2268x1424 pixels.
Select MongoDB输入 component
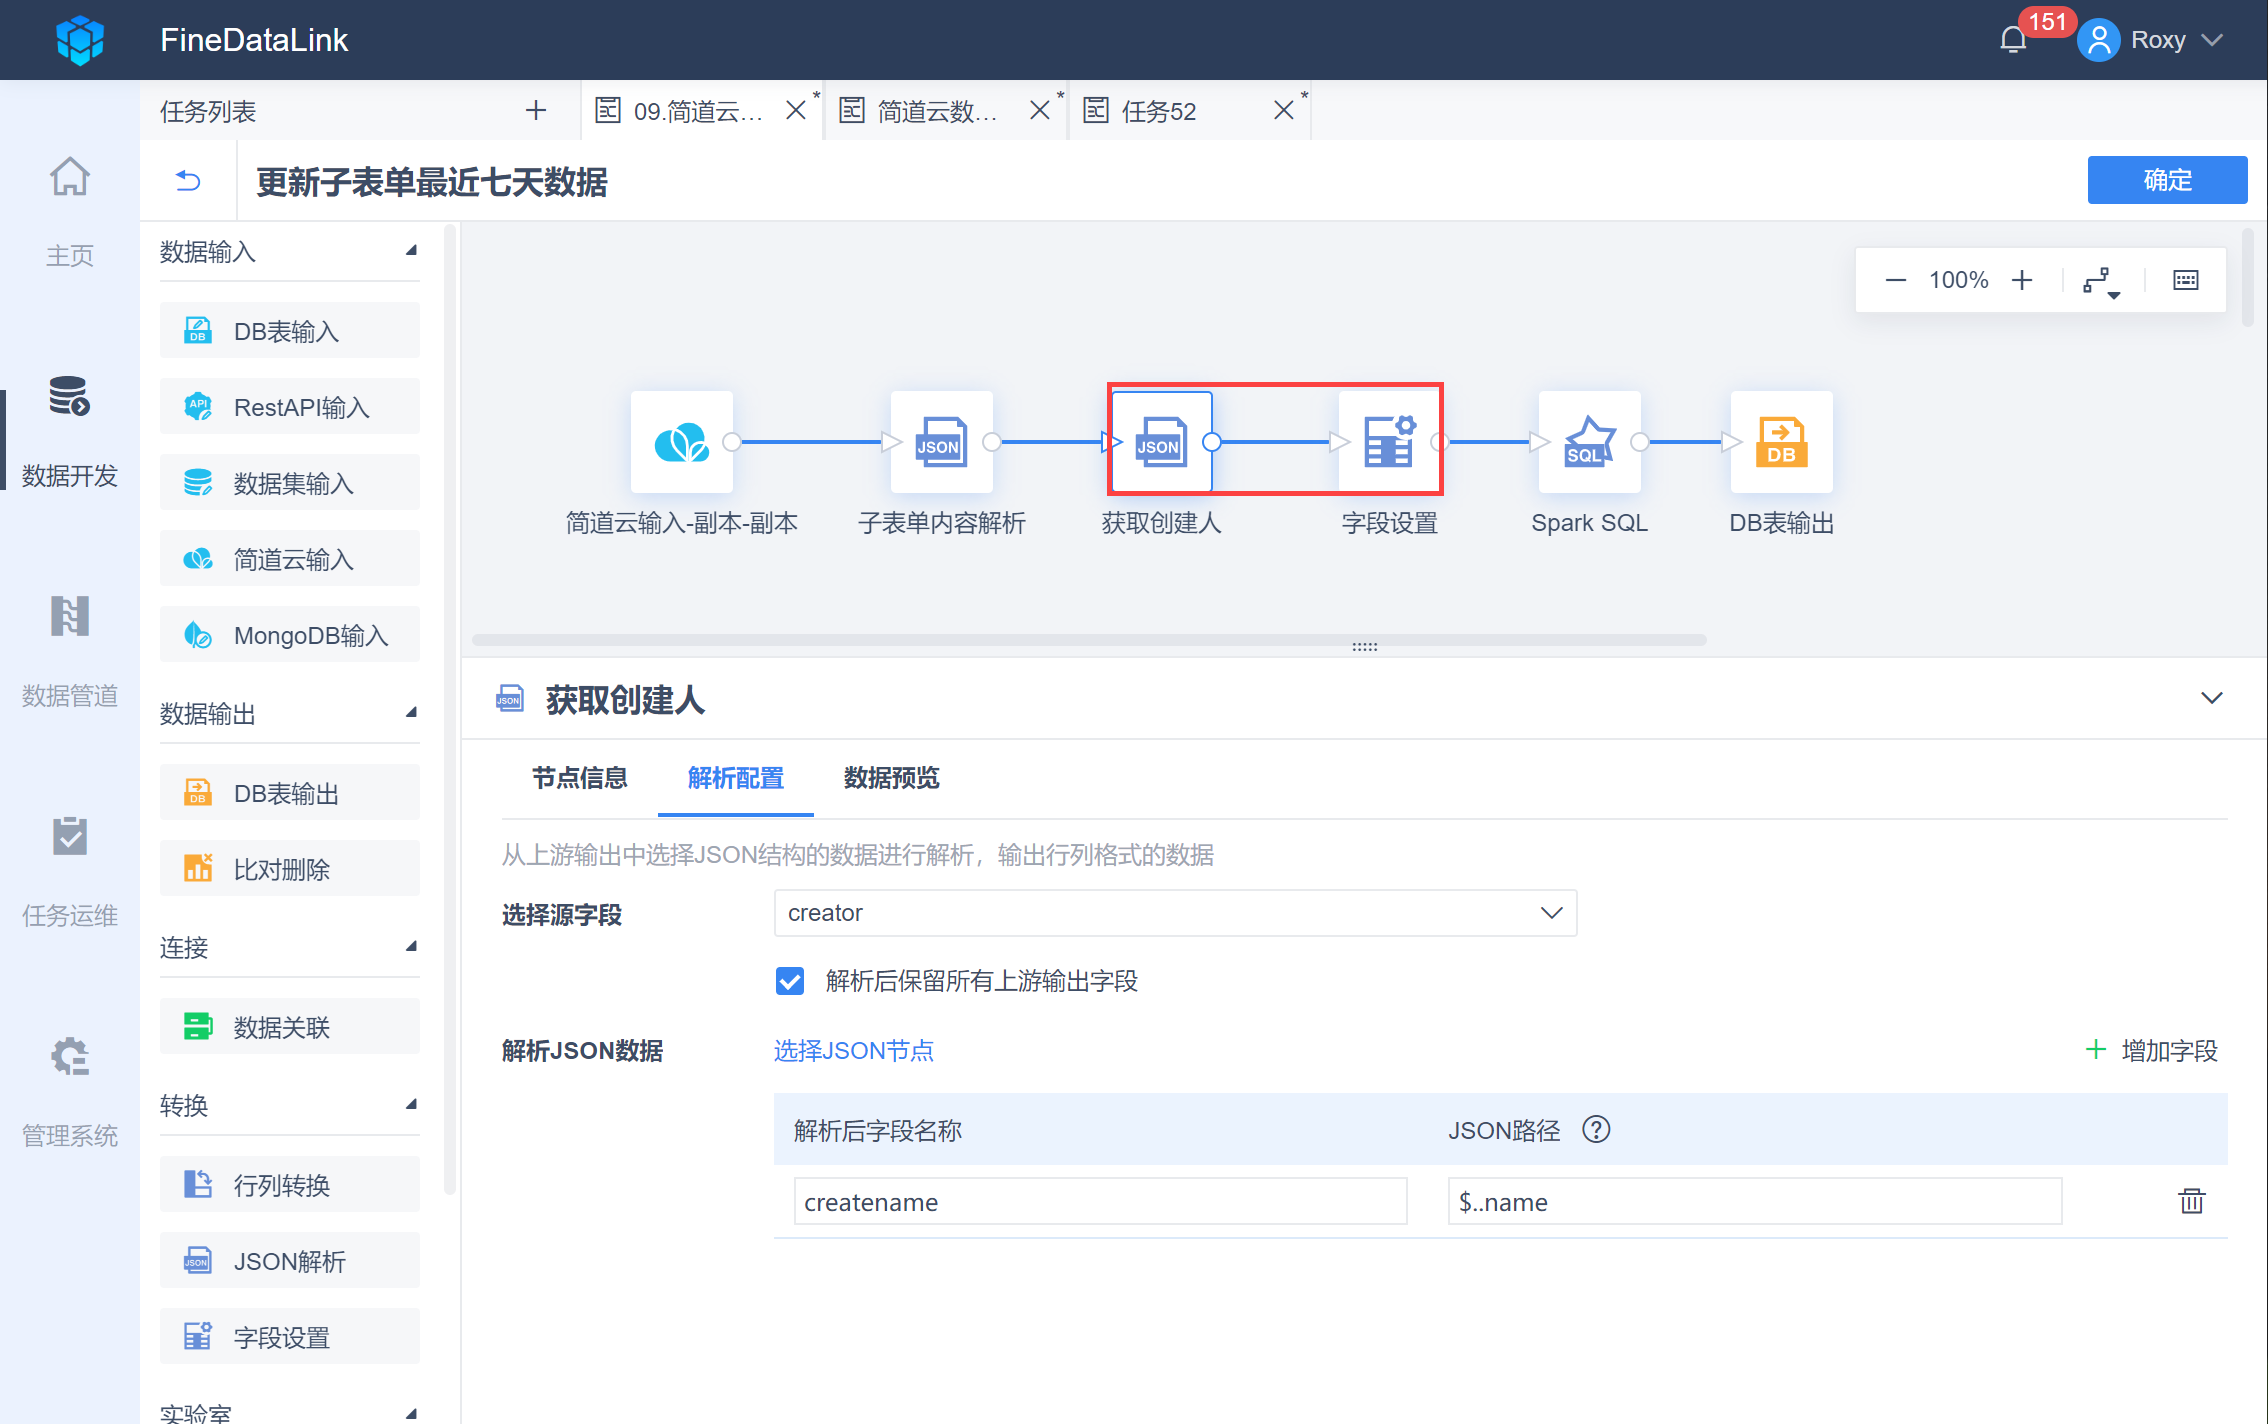(x=290, y=635)
